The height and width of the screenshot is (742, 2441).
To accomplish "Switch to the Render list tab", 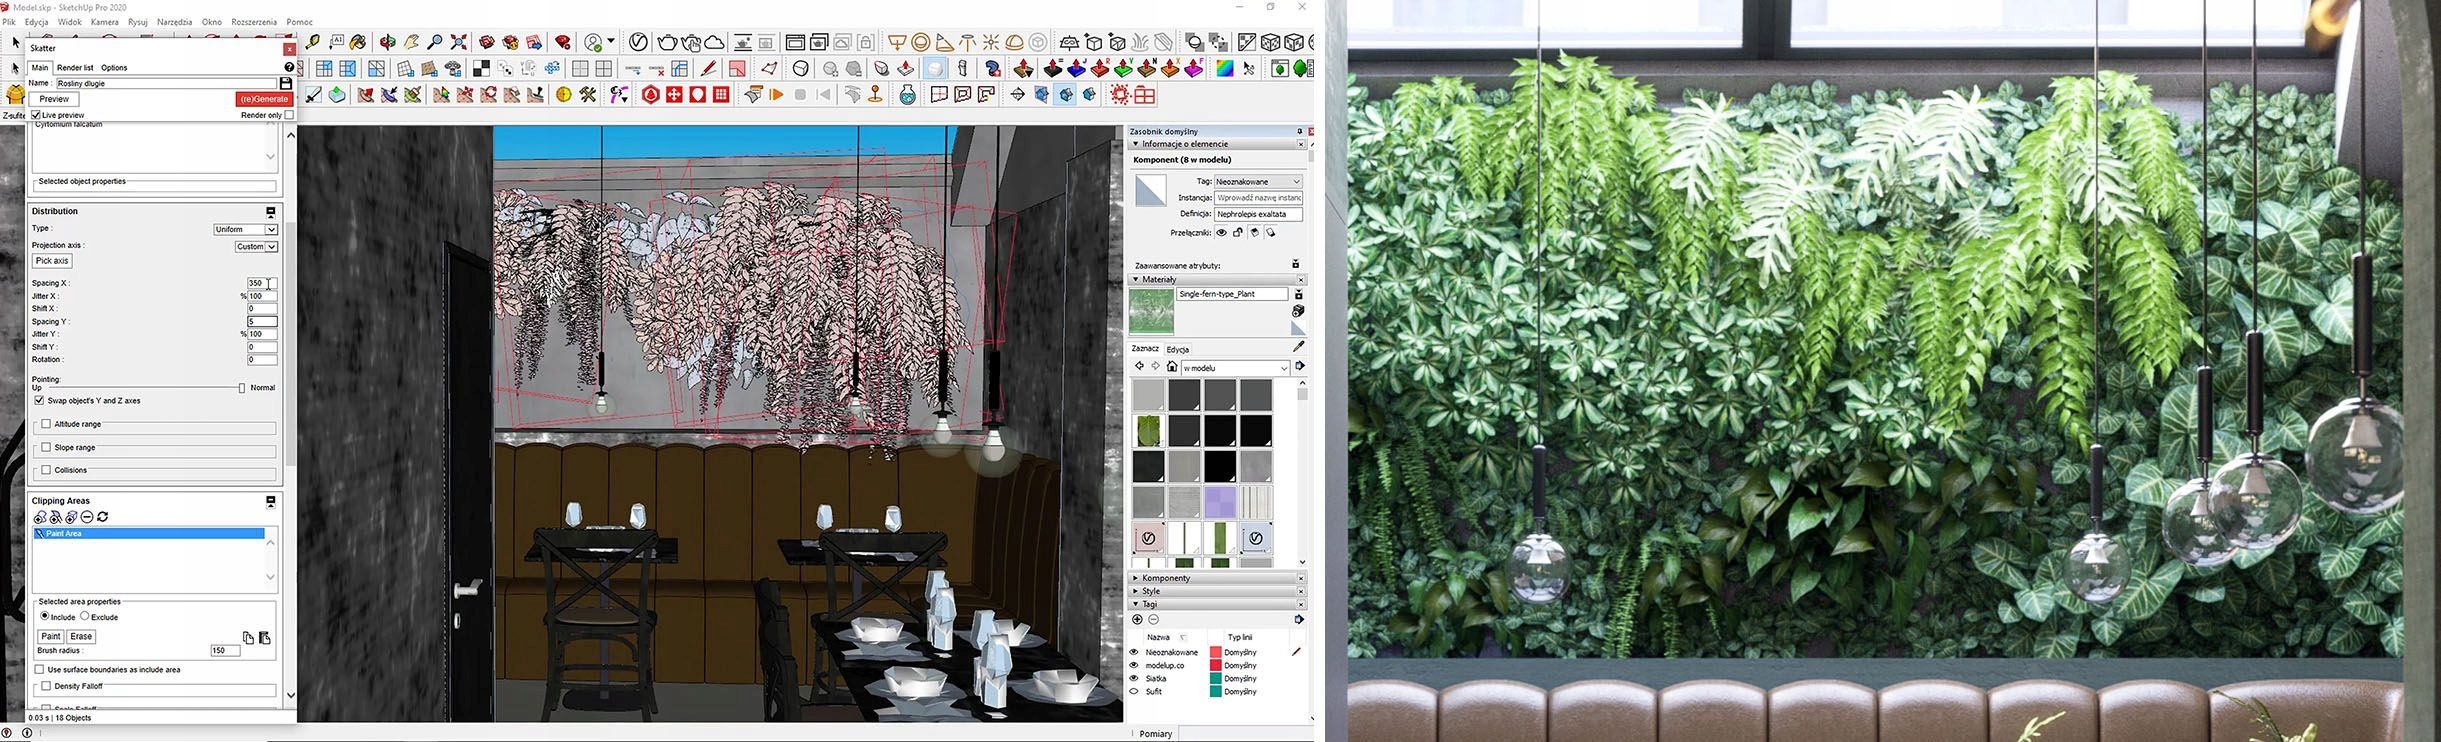I will [75, 68].
